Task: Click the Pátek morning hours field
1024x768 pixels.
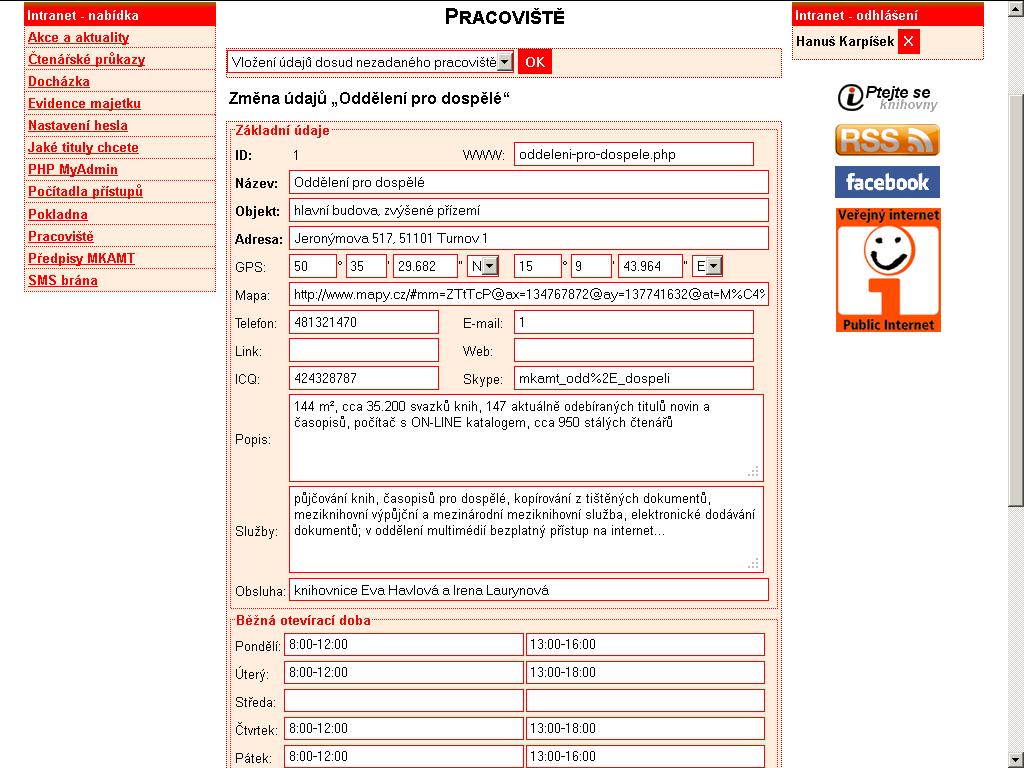Action: (x=404, y=757)
